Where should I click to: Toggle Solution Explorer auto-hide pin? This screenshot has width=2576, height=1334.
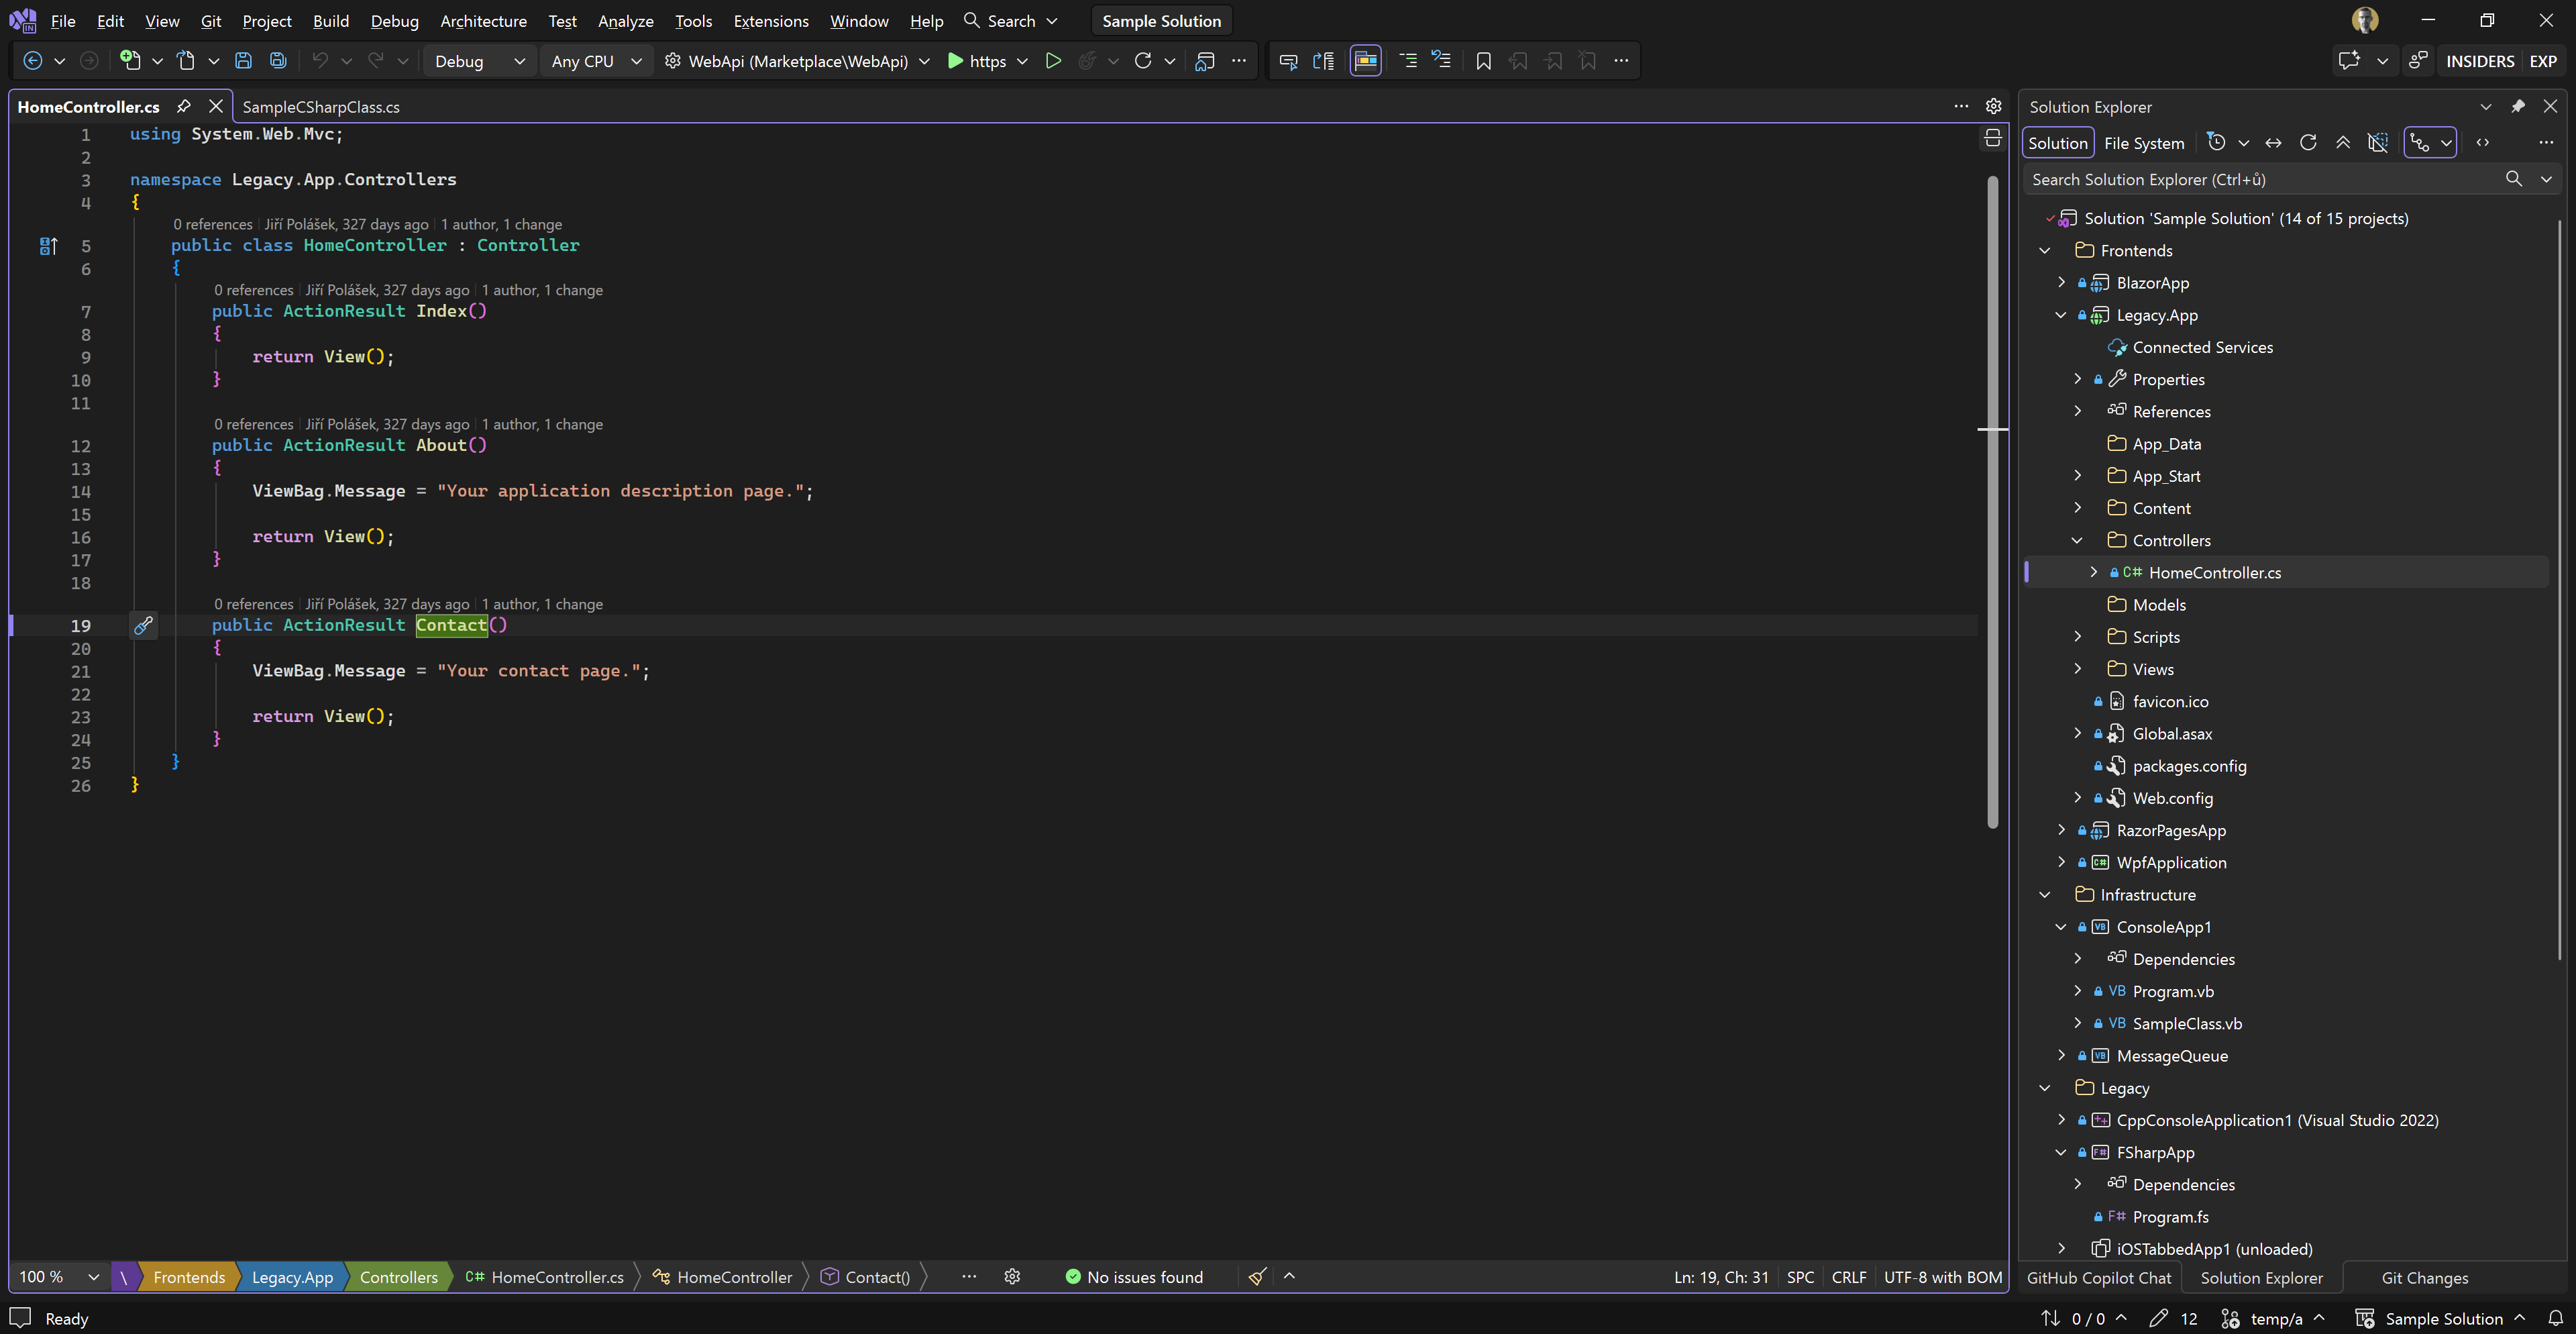pyautogui.click(x=2518, y=106)
